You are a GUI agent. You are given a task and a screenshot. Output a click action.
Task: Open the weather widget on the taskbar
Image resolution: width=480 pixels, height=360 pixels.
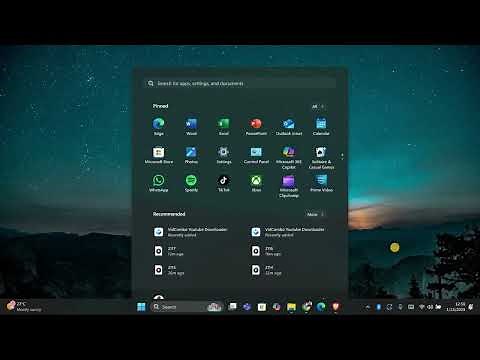(x=24, y=307)
